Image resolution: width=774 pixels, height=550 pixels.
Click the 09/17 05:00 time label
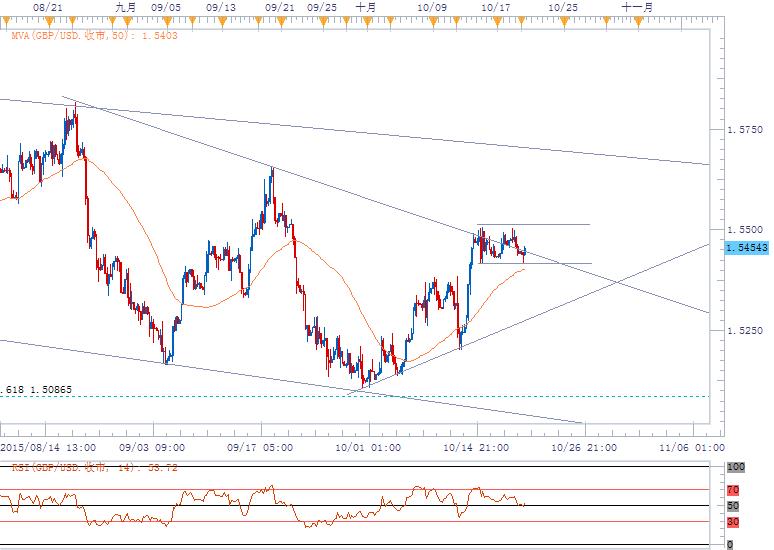click(x=260, y=448)
